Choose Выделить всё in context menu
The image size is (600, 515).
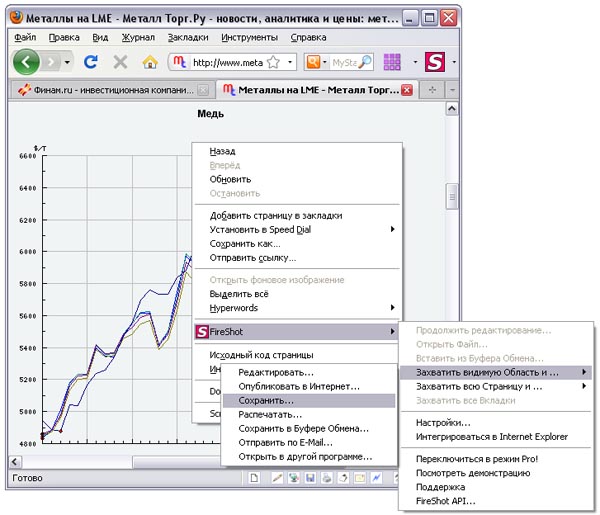297,294
